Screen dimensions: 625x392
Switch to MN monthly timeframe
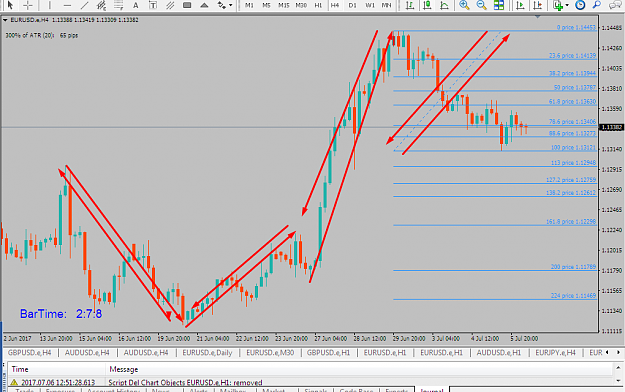[x=386, y=5]
